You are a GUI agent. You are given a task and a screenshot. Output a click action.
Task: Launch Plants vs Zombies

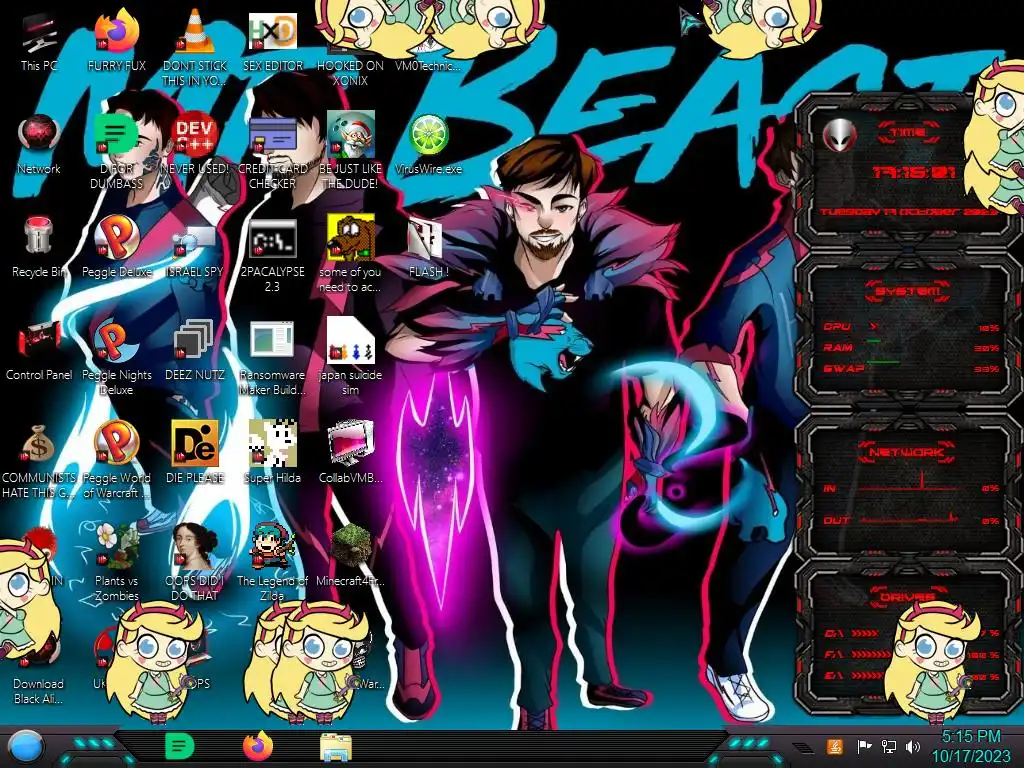click(x=116, y=563)
